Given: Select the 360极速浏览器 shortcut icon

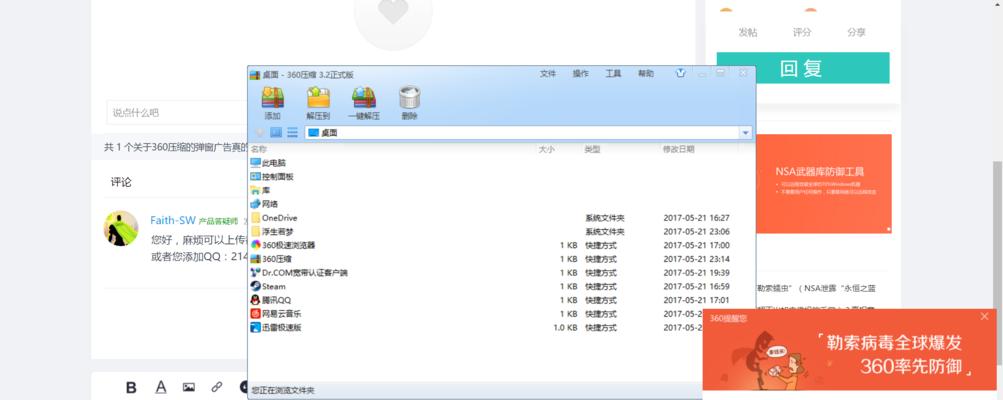Looking at the screenshot, I should [x=256, y=245].
